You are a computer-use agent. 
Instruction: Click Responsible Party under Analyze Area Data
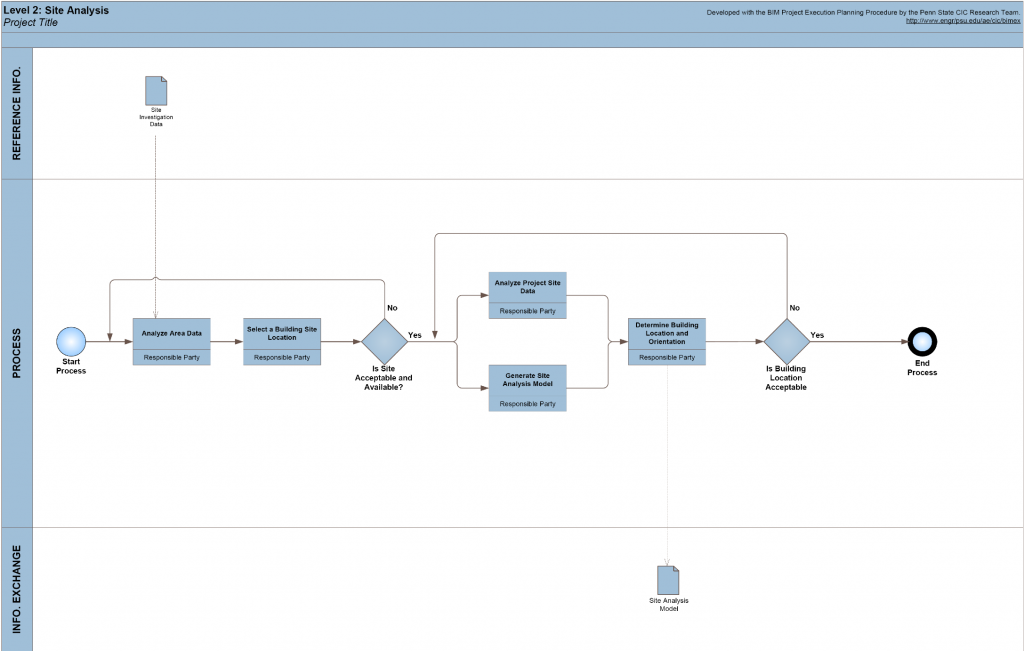point(172,357)
